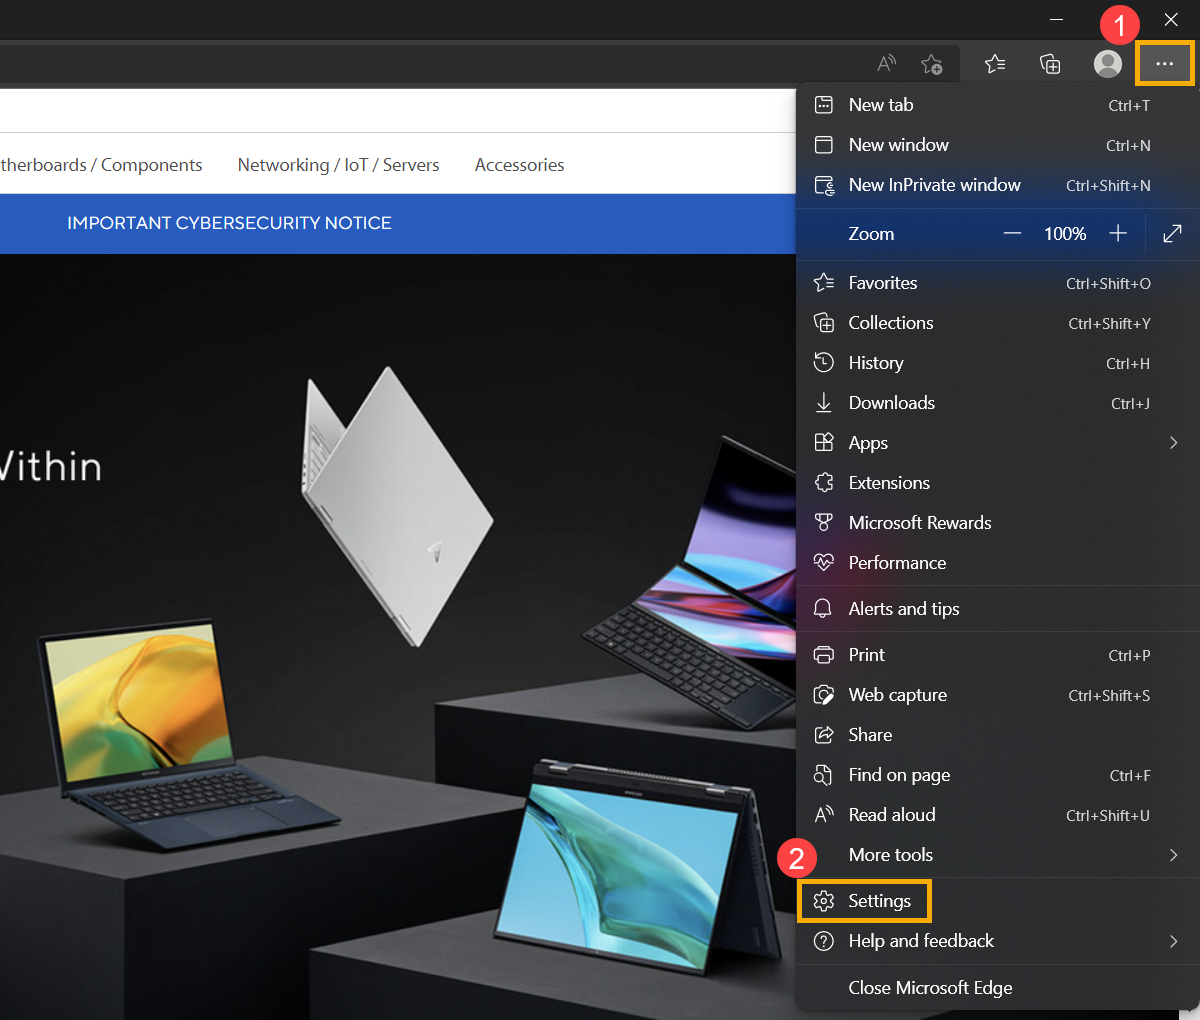
Task: Click the Print printer icon
Action: click(824, 655)
